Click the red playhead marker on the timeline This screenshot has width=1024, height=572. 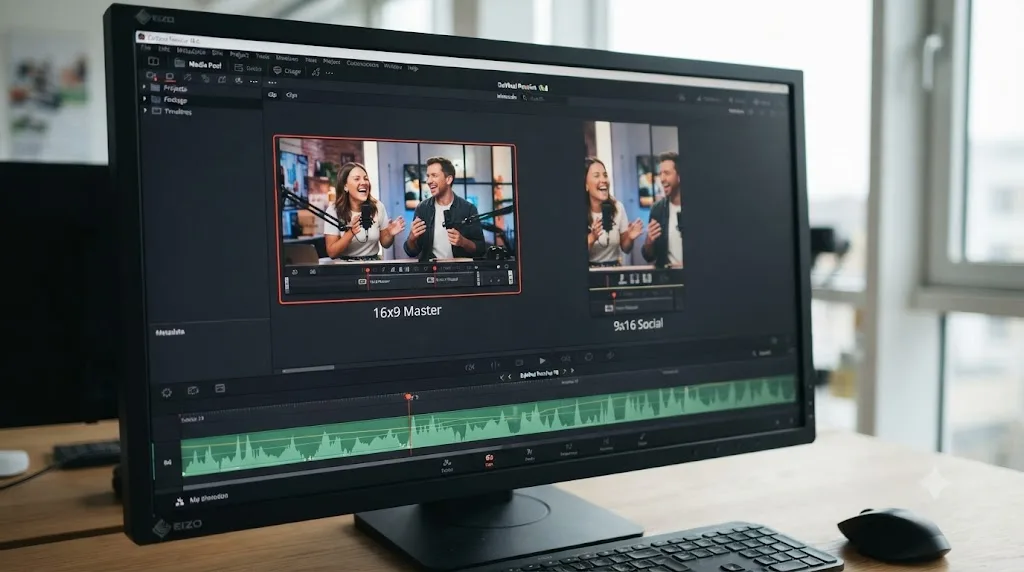tap(408, 397)
